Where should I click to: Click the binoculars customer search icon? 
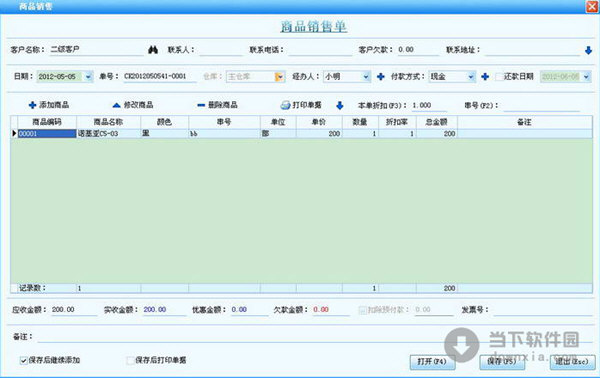click(x=153, y=50)
